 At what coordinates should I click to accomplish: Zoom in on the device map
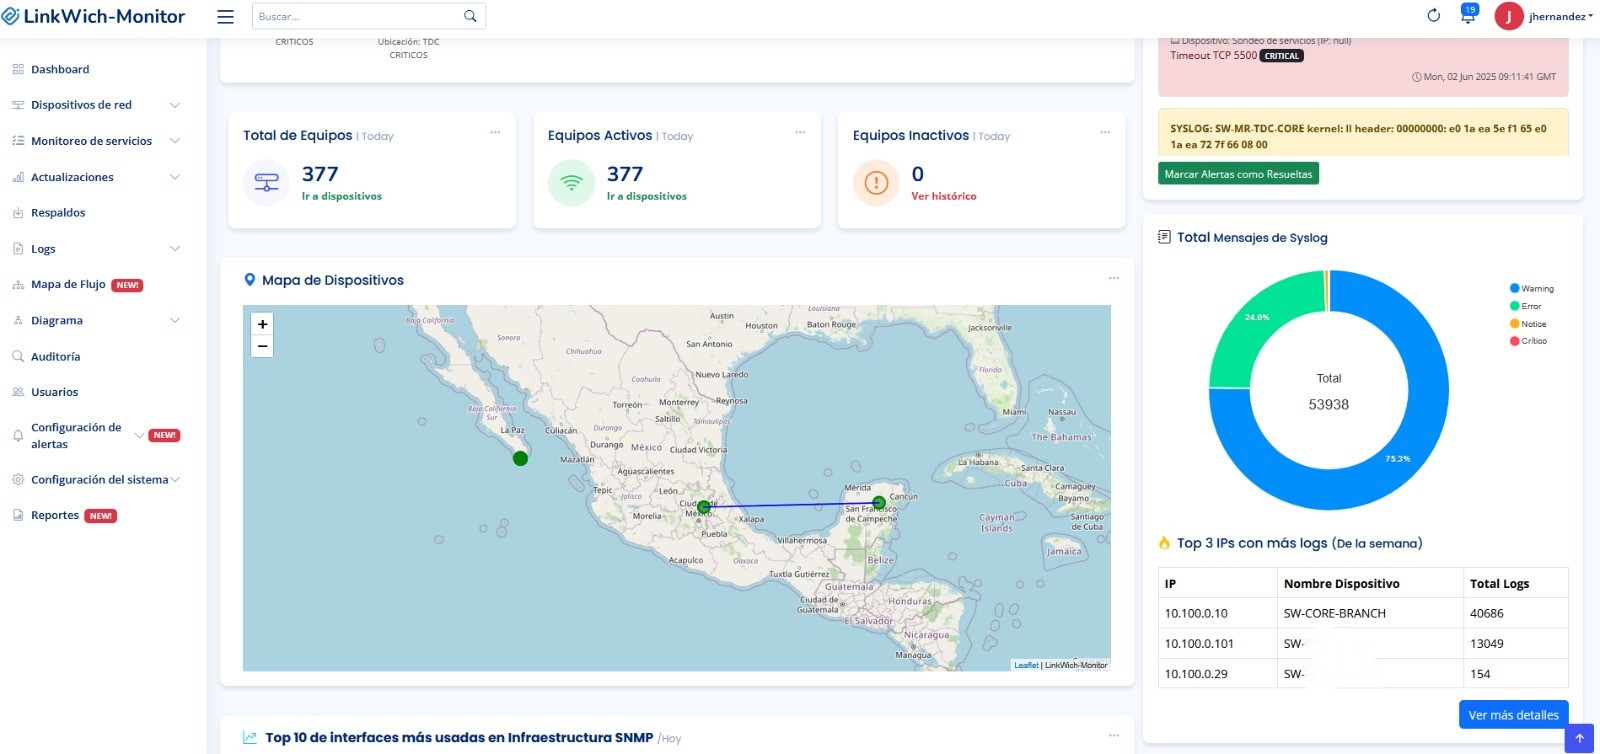[262, 324]
